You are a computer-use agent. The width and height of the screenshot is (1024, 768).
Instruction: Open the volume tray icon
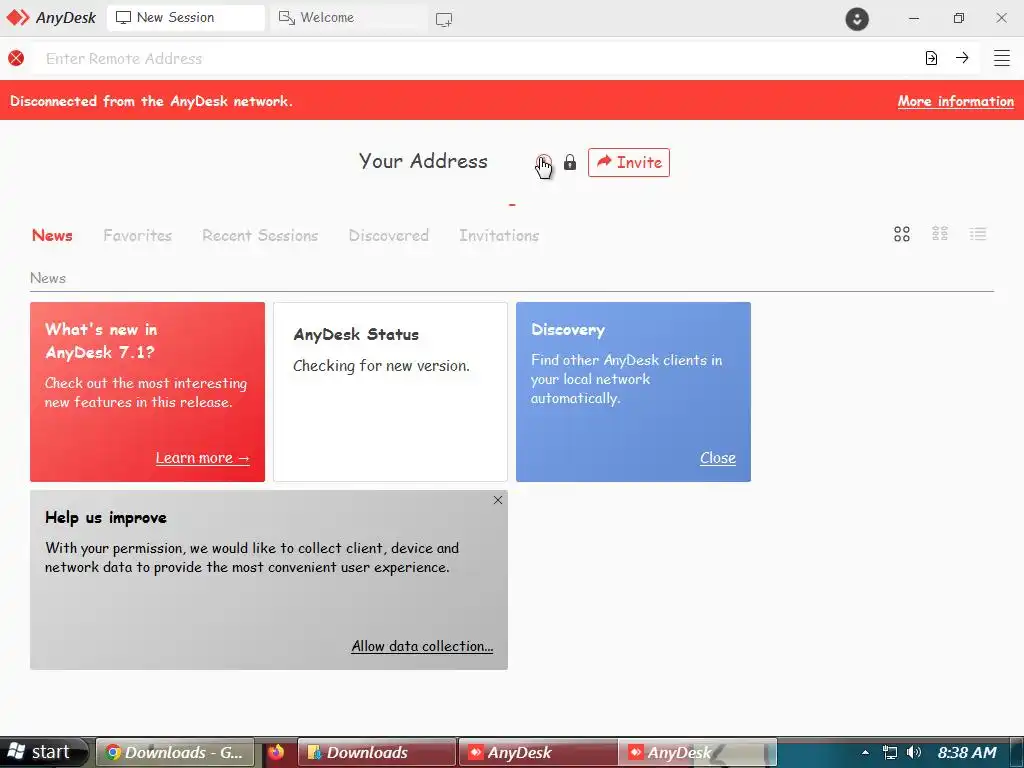click(x=914, y=752)
